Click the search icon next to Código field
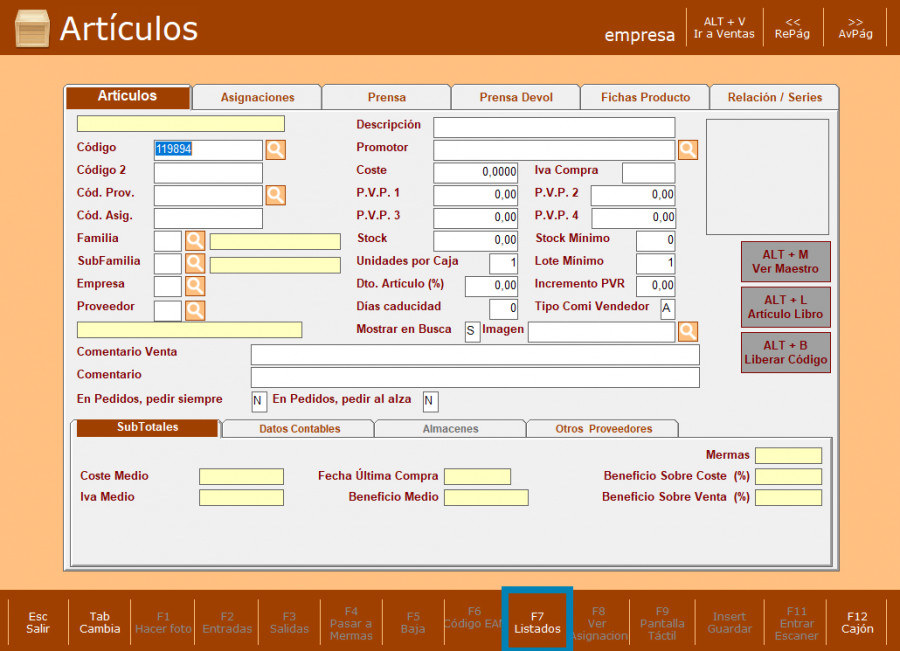 point(275,150)
